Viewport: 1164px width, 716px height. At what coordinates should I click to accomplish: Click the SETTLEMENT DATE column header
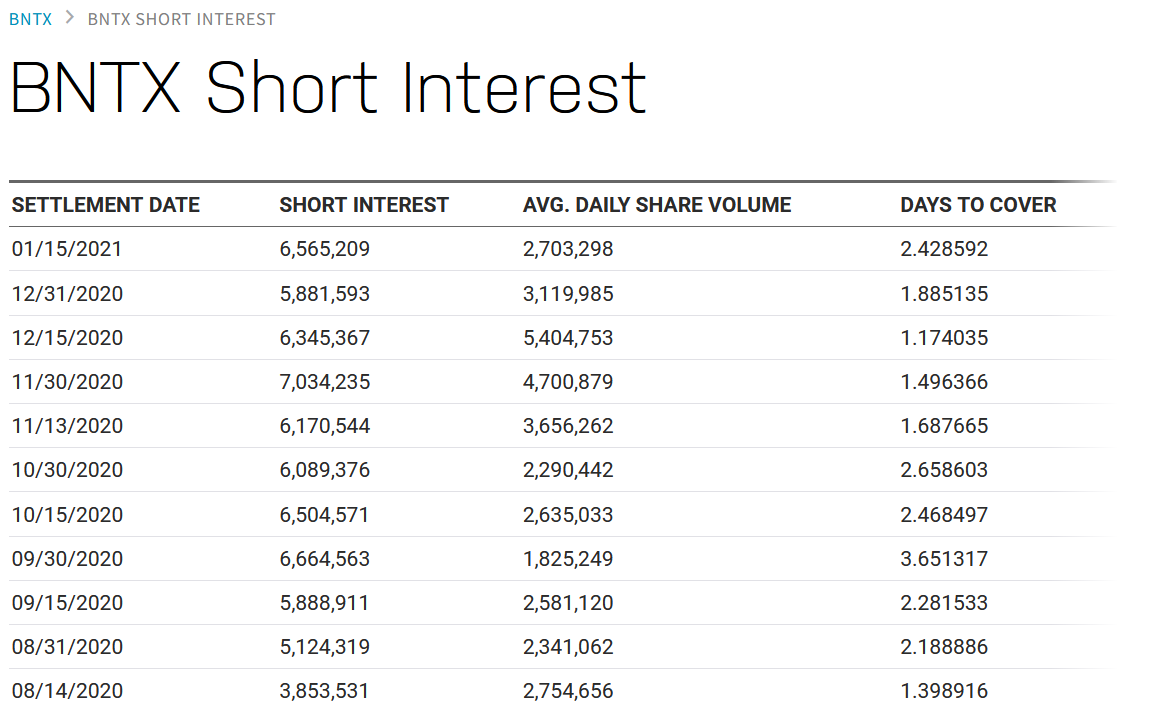tap(106, 205)
